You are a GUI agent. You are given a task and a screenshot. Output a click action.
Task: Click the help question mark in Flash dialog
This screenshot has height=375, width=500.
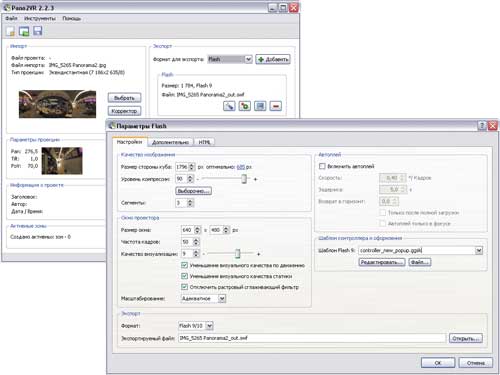point(482,126)
